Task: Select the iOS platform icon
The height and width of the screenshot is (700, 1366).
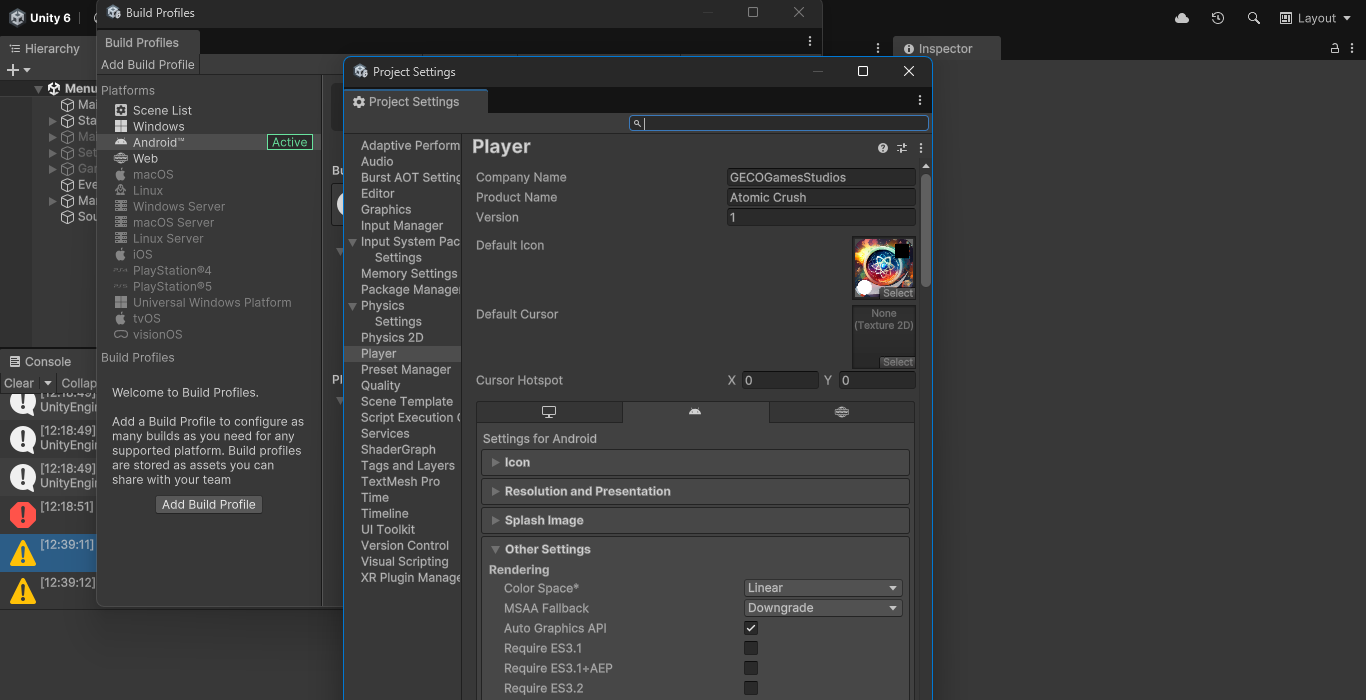Action: [121, 254]
